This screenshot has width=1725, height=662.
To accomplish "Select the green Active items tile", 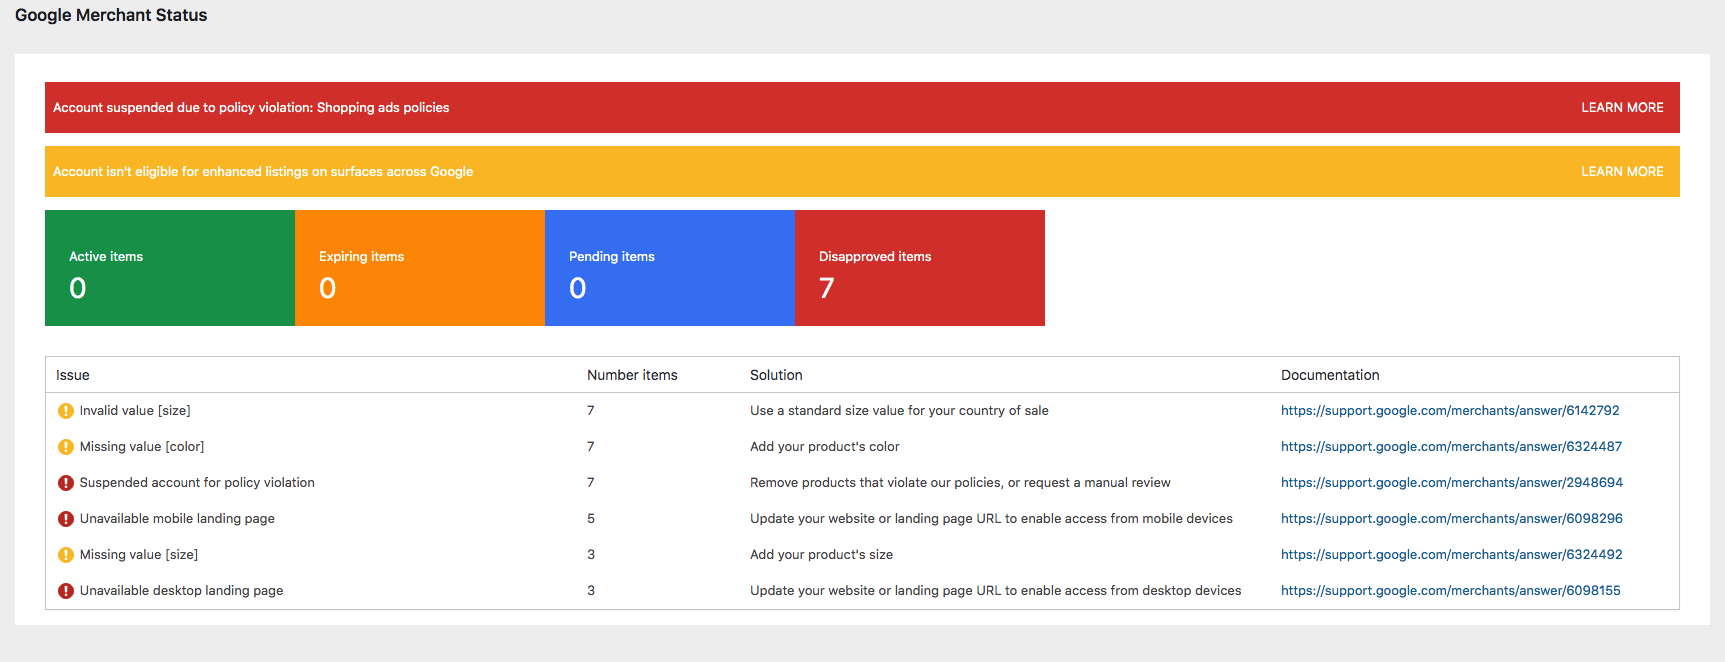I will (170, 268).
